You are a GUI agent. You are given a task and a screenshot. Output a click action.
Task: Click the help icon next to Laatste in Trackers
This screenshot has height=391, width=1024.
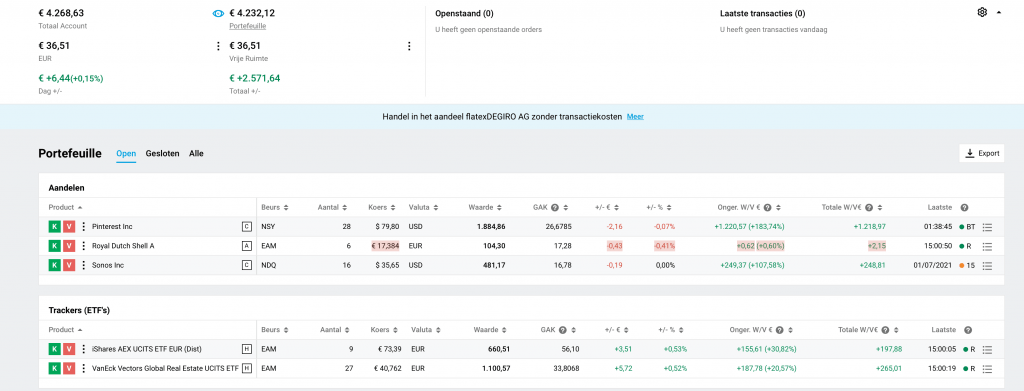pyautogui.click(x=968, y=330)
